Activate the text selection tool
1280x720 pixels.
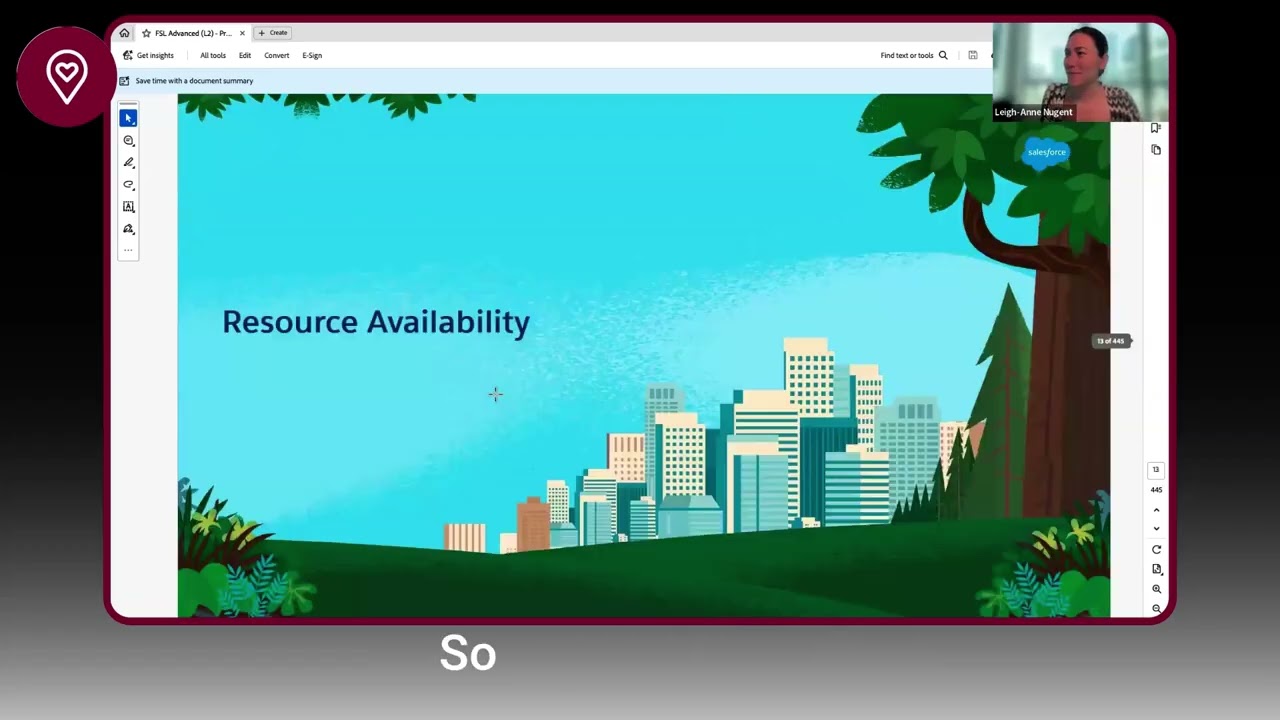[128, 206]
